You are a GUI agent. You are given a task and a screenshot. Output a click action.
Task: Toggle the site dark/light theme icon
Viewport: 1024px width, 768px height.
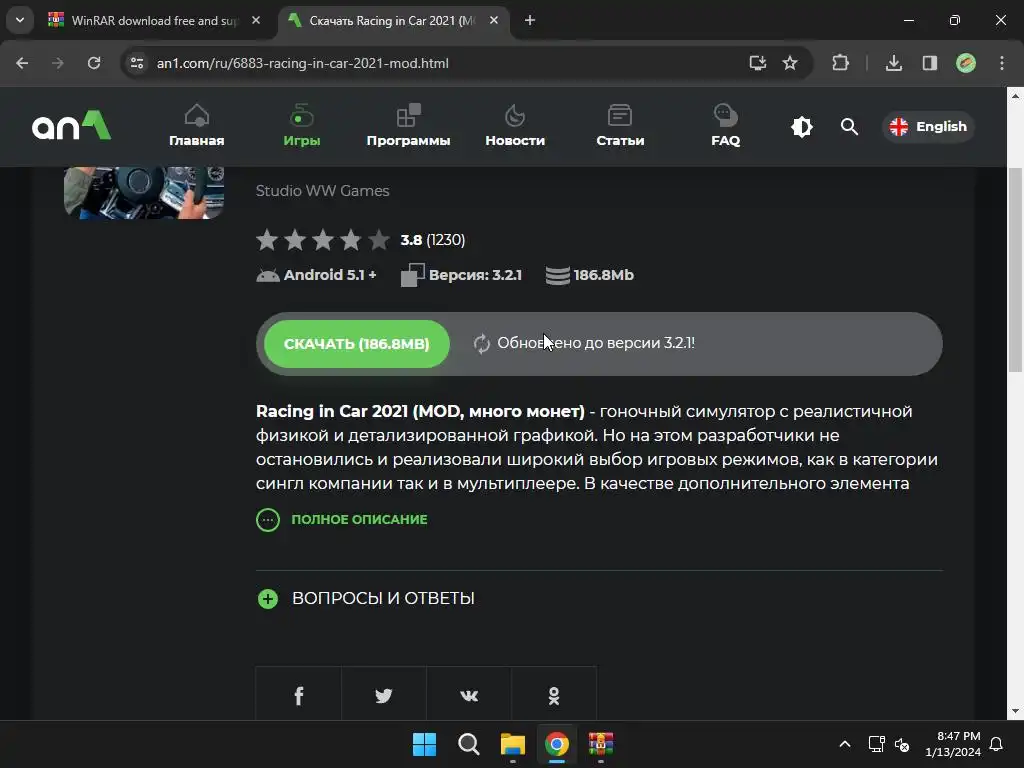[x=802, y=127]
